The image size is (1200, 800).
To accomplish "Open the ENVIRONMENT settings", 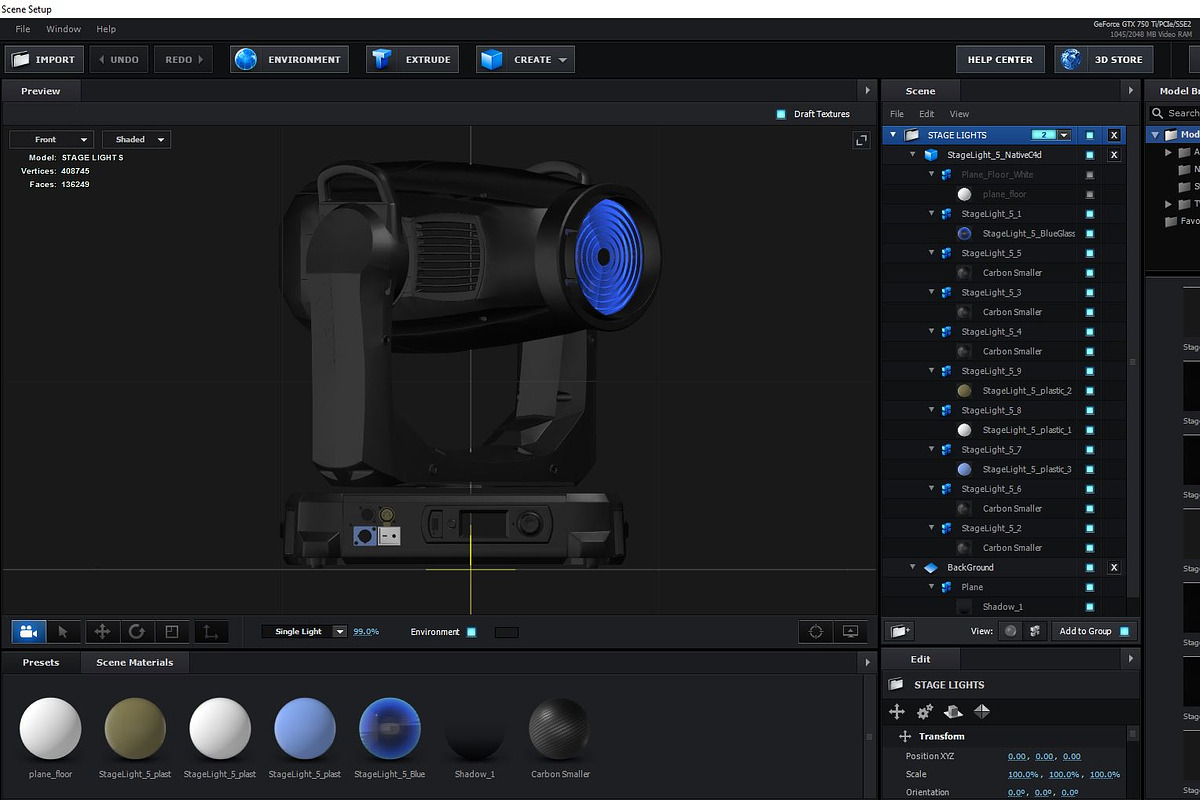I will coord(289,60).
